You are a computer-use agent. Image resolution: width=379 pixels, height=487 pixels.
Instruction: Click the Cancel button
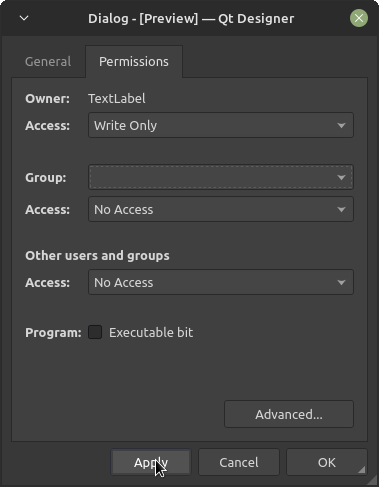[239, 462]
